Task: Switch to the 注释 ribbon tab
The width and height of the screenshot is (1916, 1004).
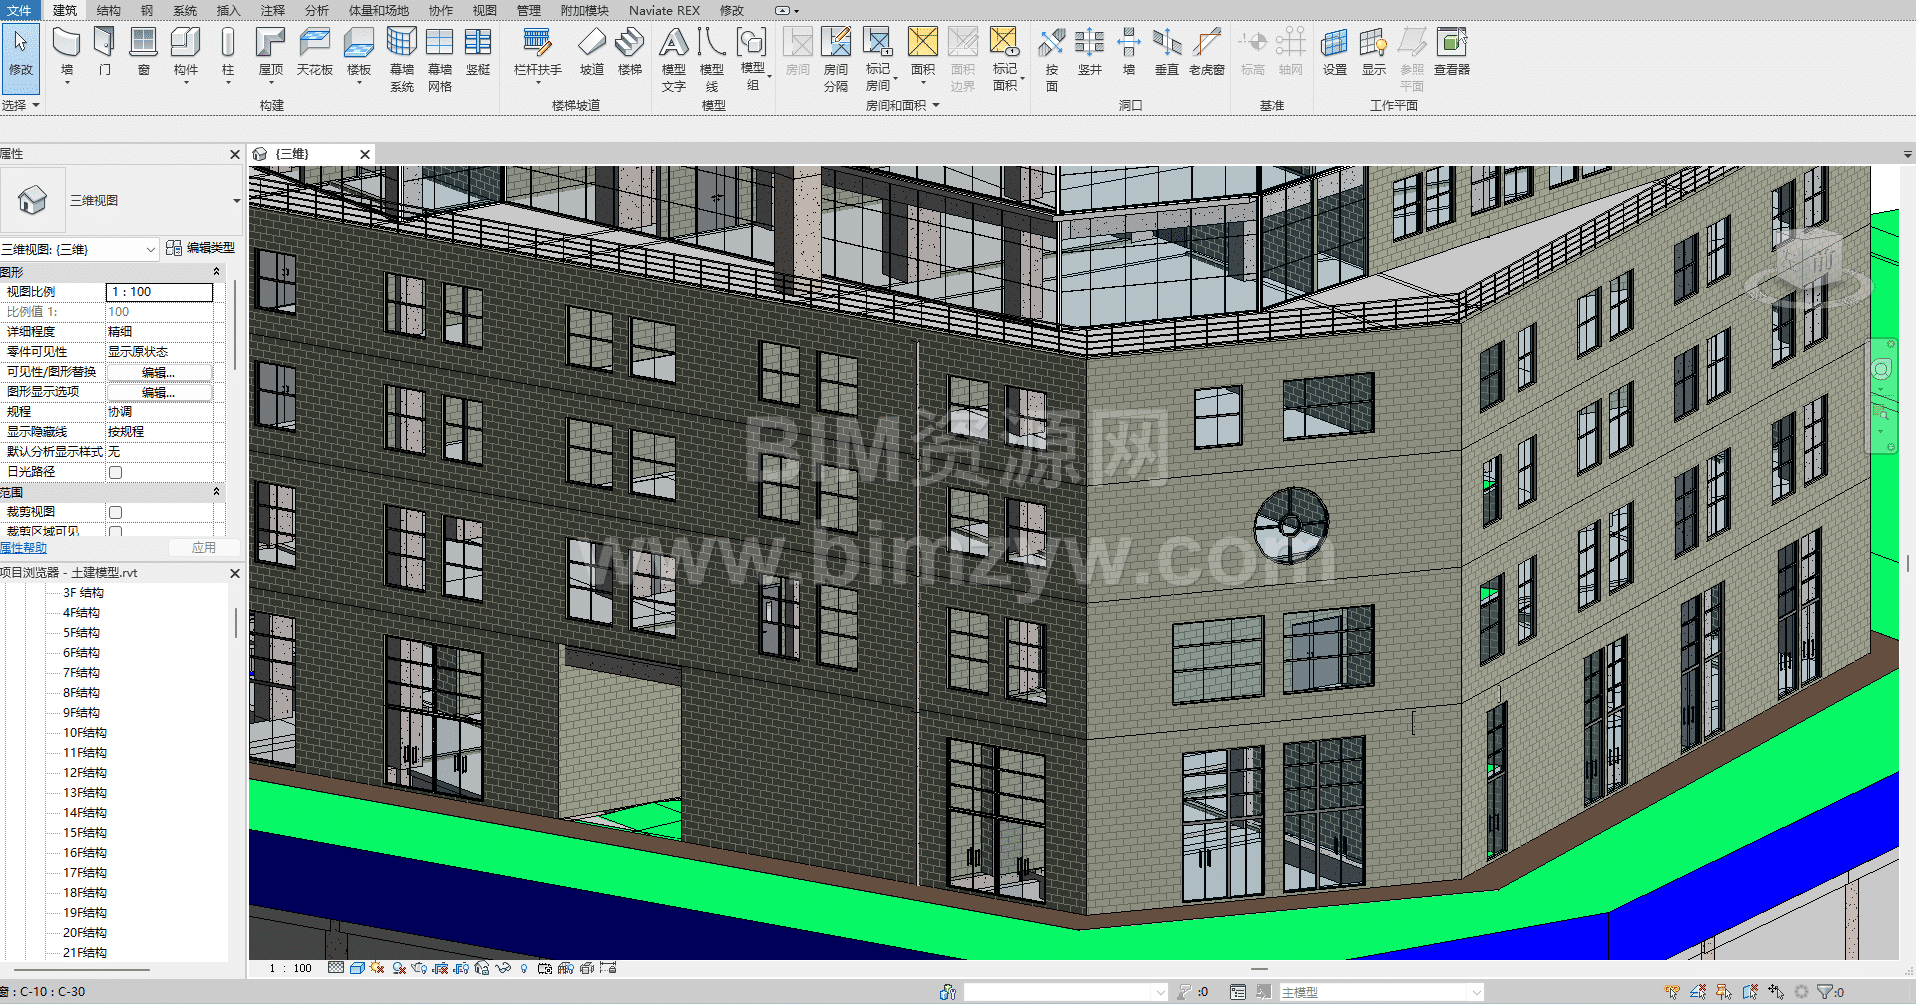Action: click(x=273, y=10)
